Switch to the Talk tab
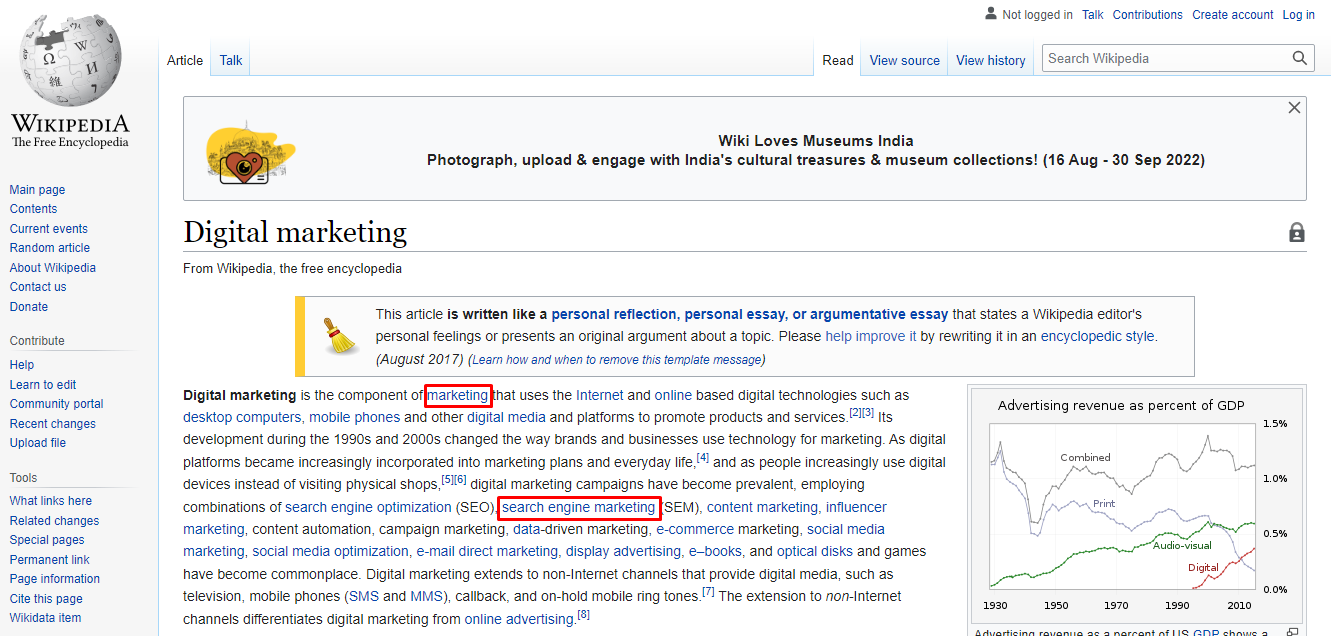The height and width of the screenshot is (636, 1331). pos(231,60)
